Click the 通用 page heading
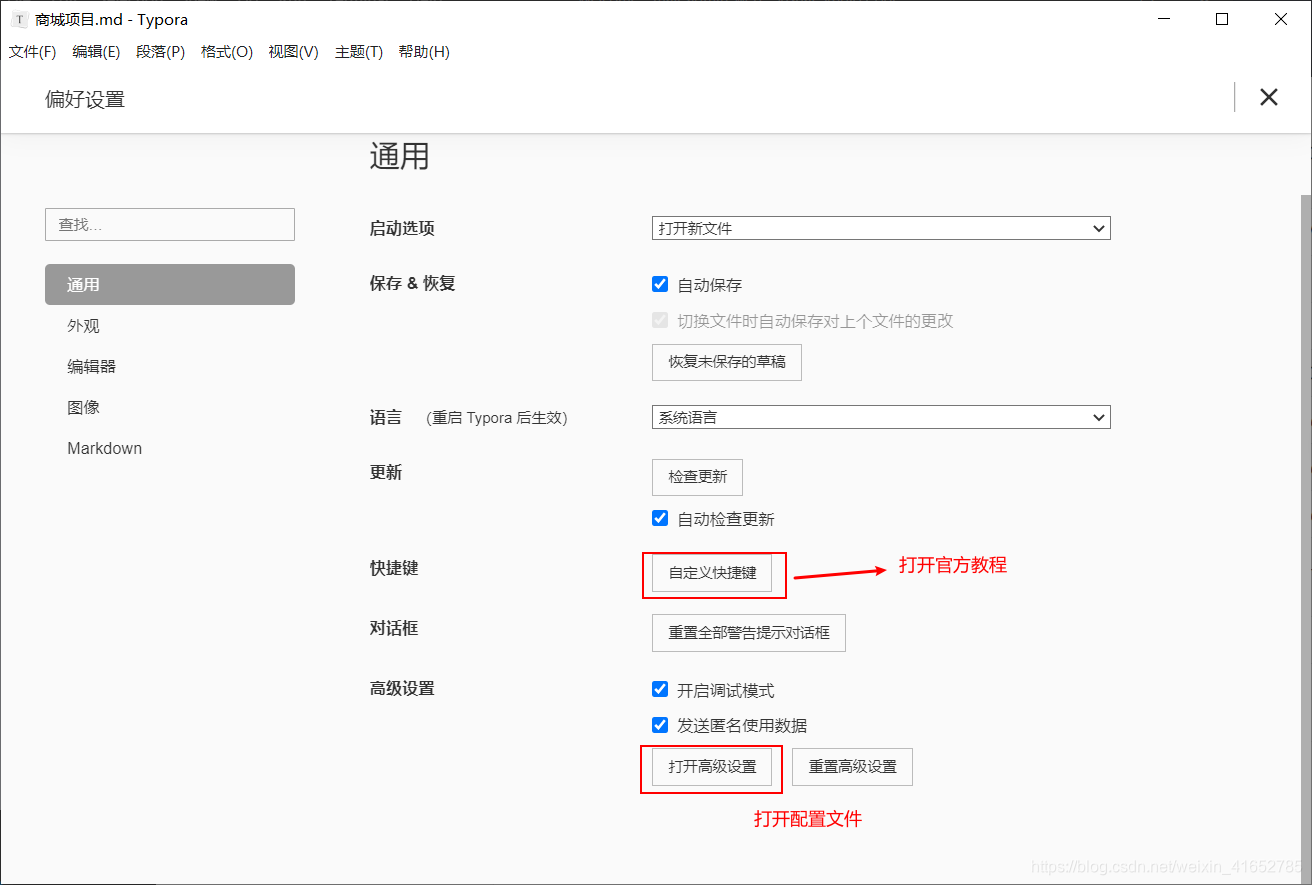This screenshot has height=885, width=1312. (x=399, y=157)
